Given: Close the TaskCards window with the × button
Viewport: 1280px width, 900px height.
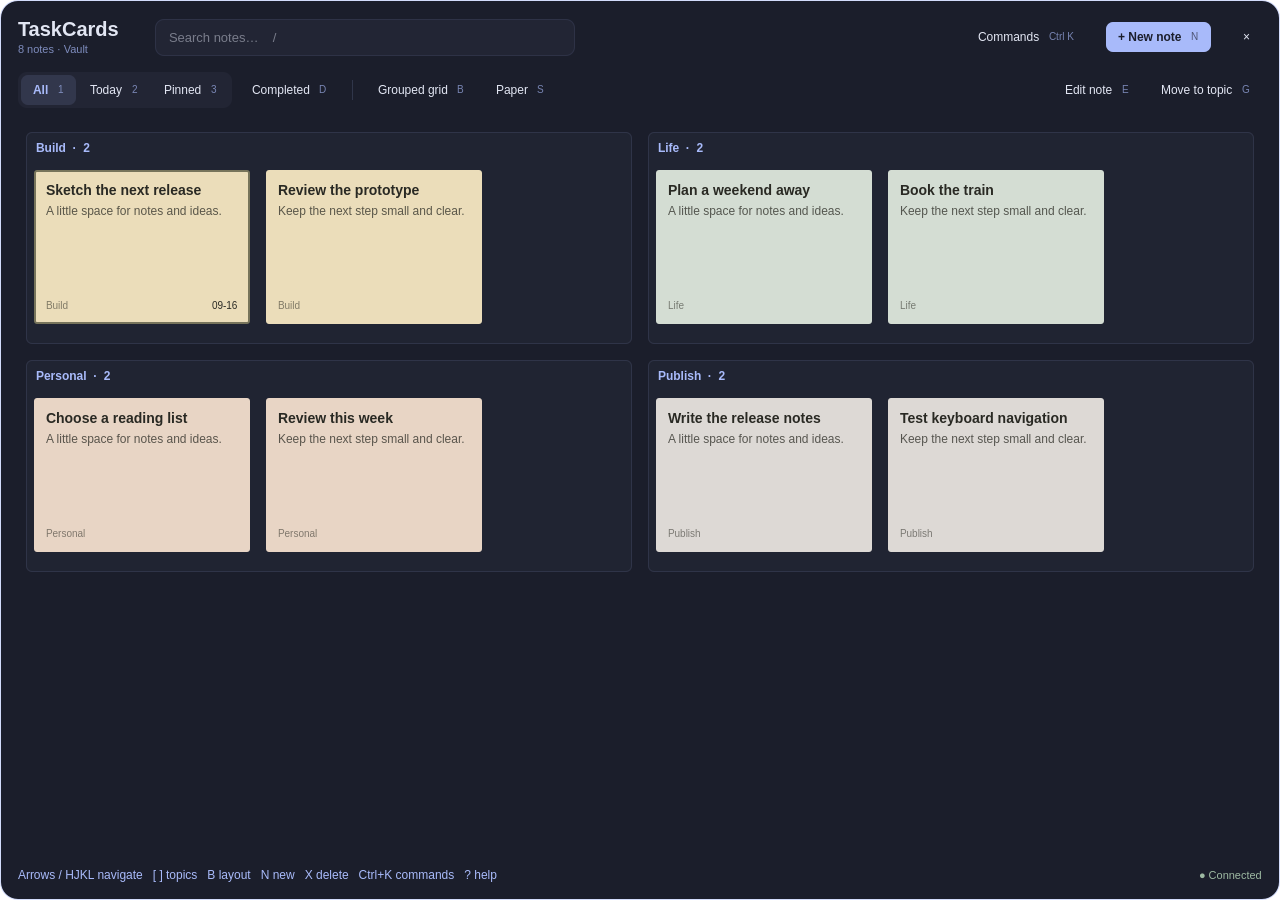Looking at the screenshot, I should click(1246, 37).
